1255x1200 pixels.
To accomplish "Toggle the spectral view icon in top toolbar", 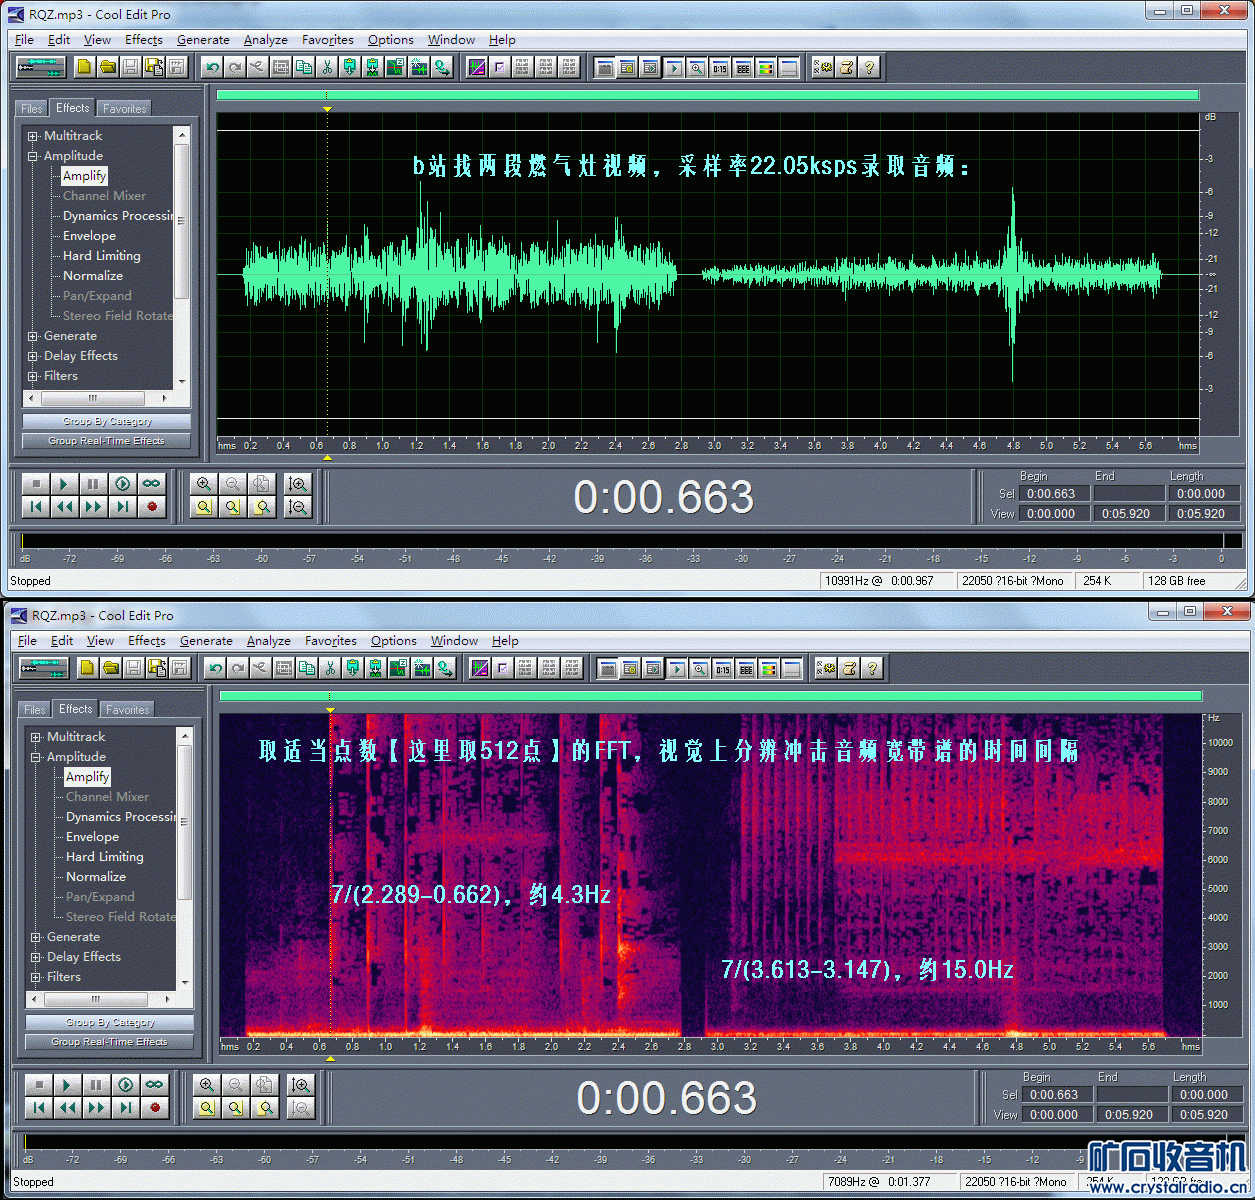I will 765,67.
